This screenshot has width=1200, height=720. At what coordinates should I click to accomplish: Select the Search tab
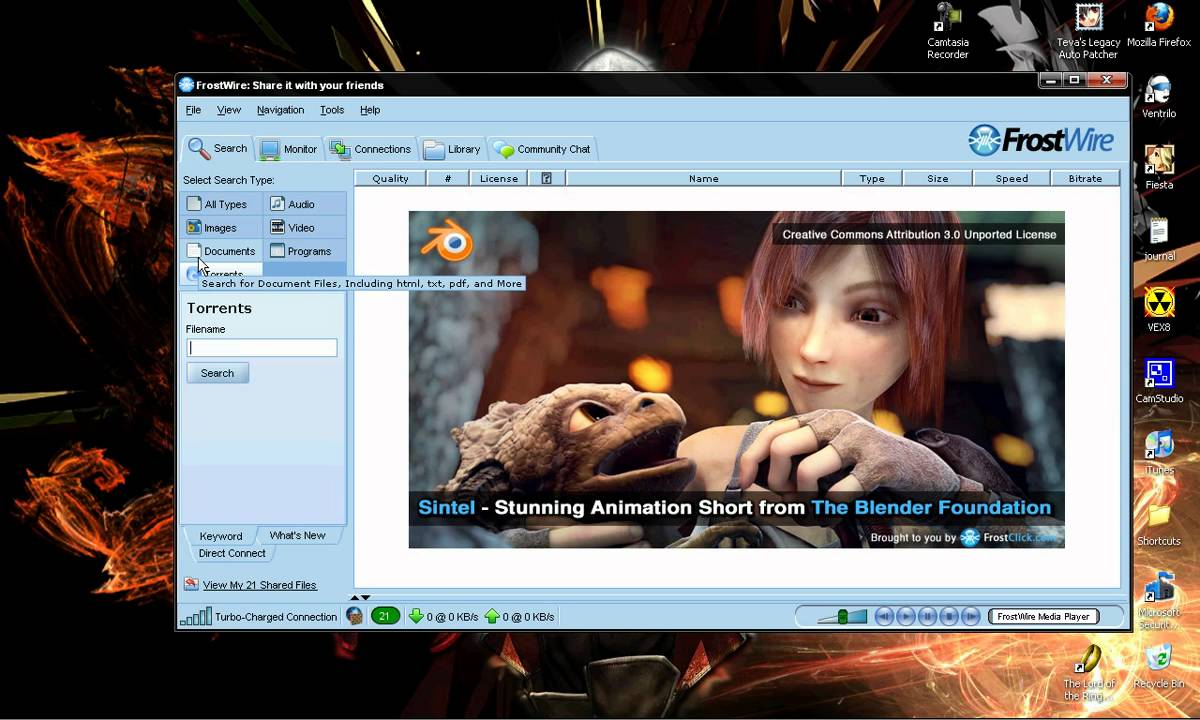pos(217,148)
